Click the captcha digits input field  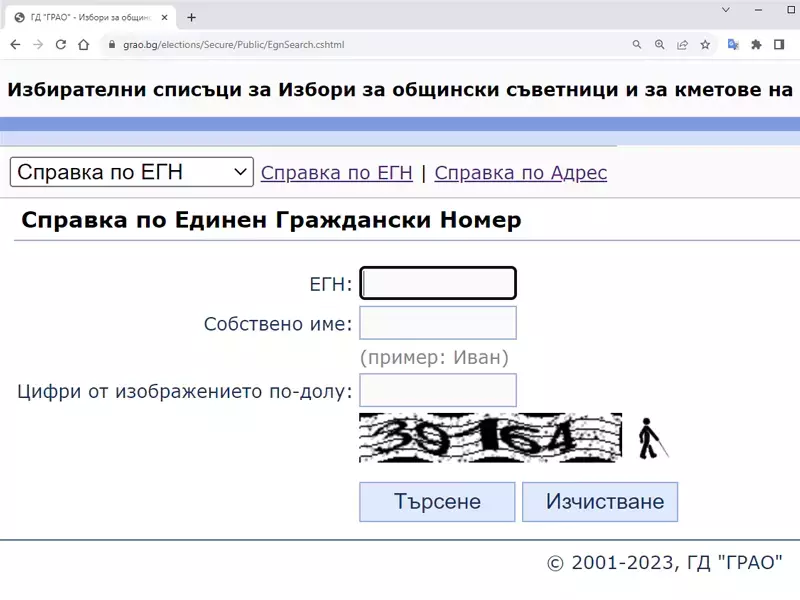[x=438, y=390]
